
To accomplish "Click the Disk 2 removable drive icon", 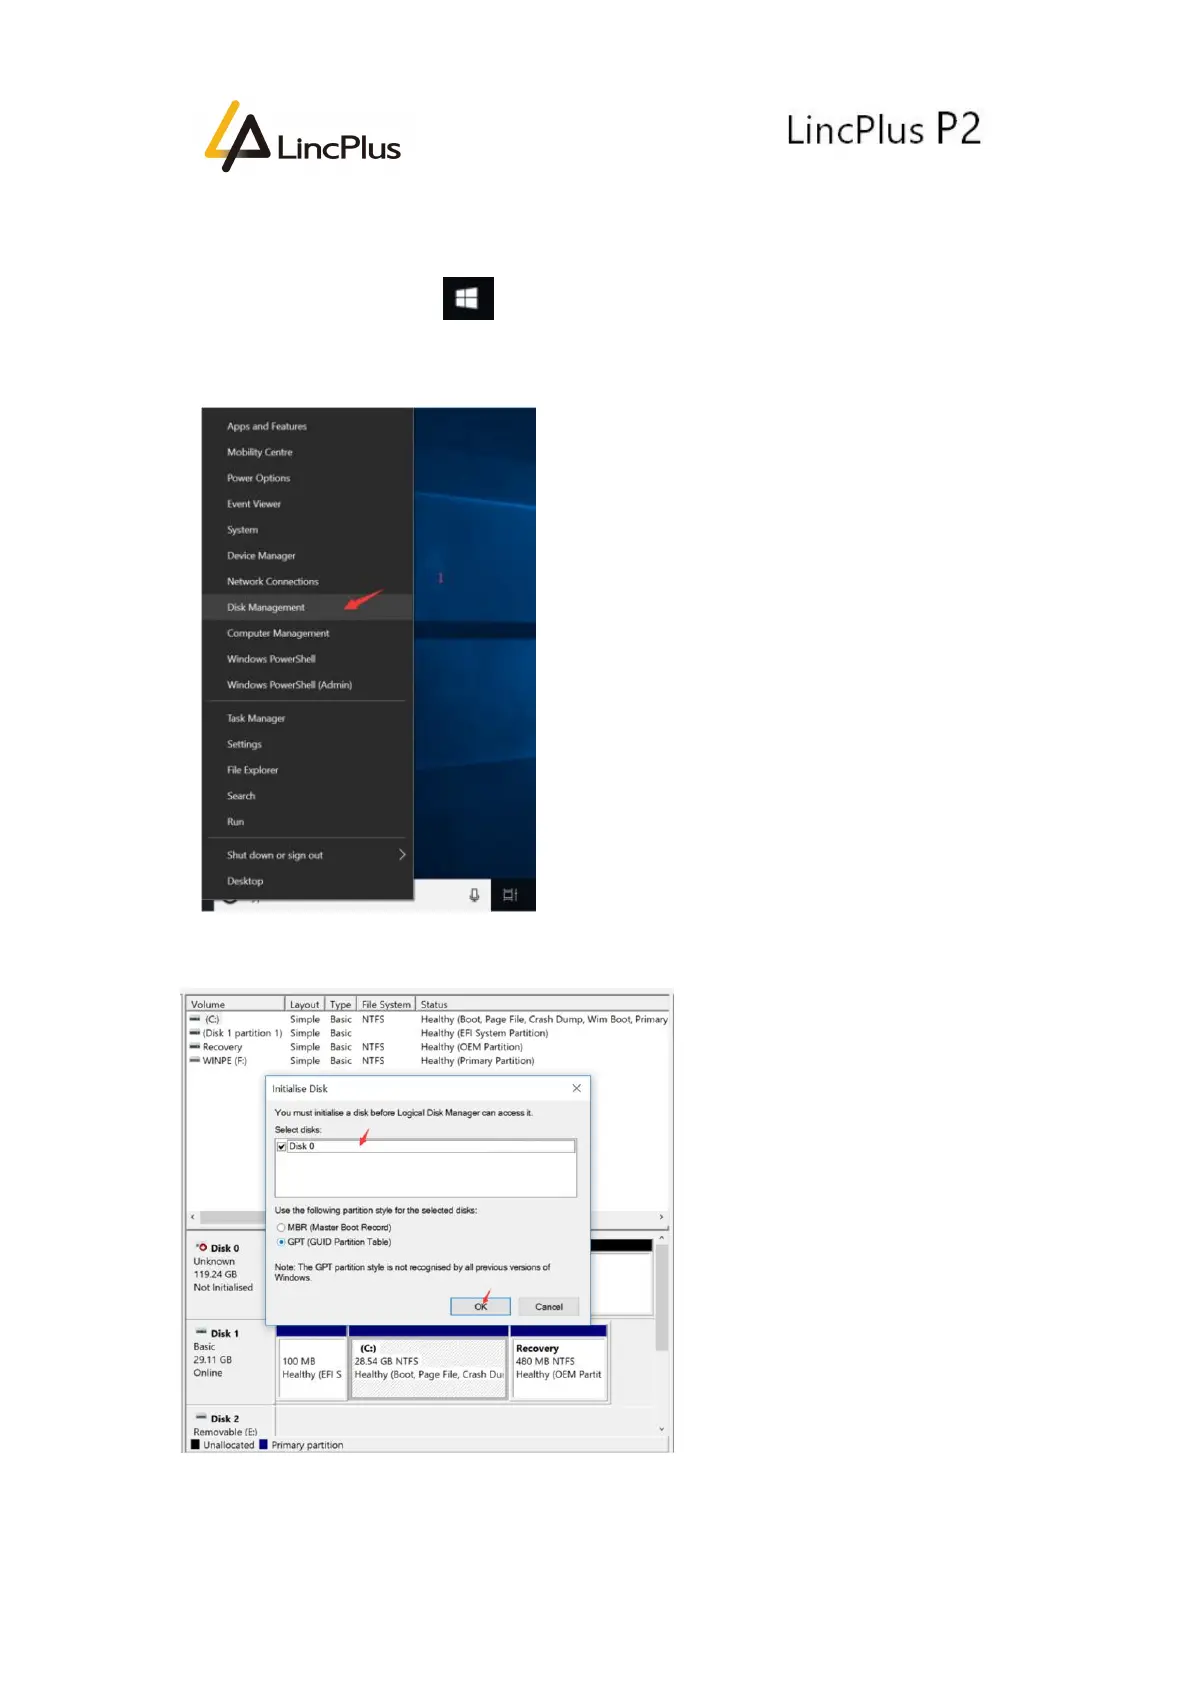I will coord(201,1417).
